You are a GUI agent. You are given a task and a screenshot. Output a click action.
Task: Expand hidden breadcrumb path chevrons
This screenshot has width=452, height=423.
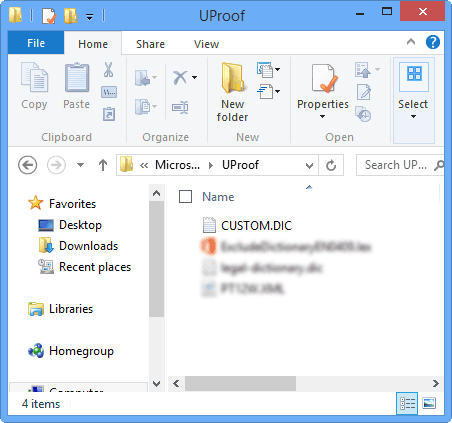(144, 165)
